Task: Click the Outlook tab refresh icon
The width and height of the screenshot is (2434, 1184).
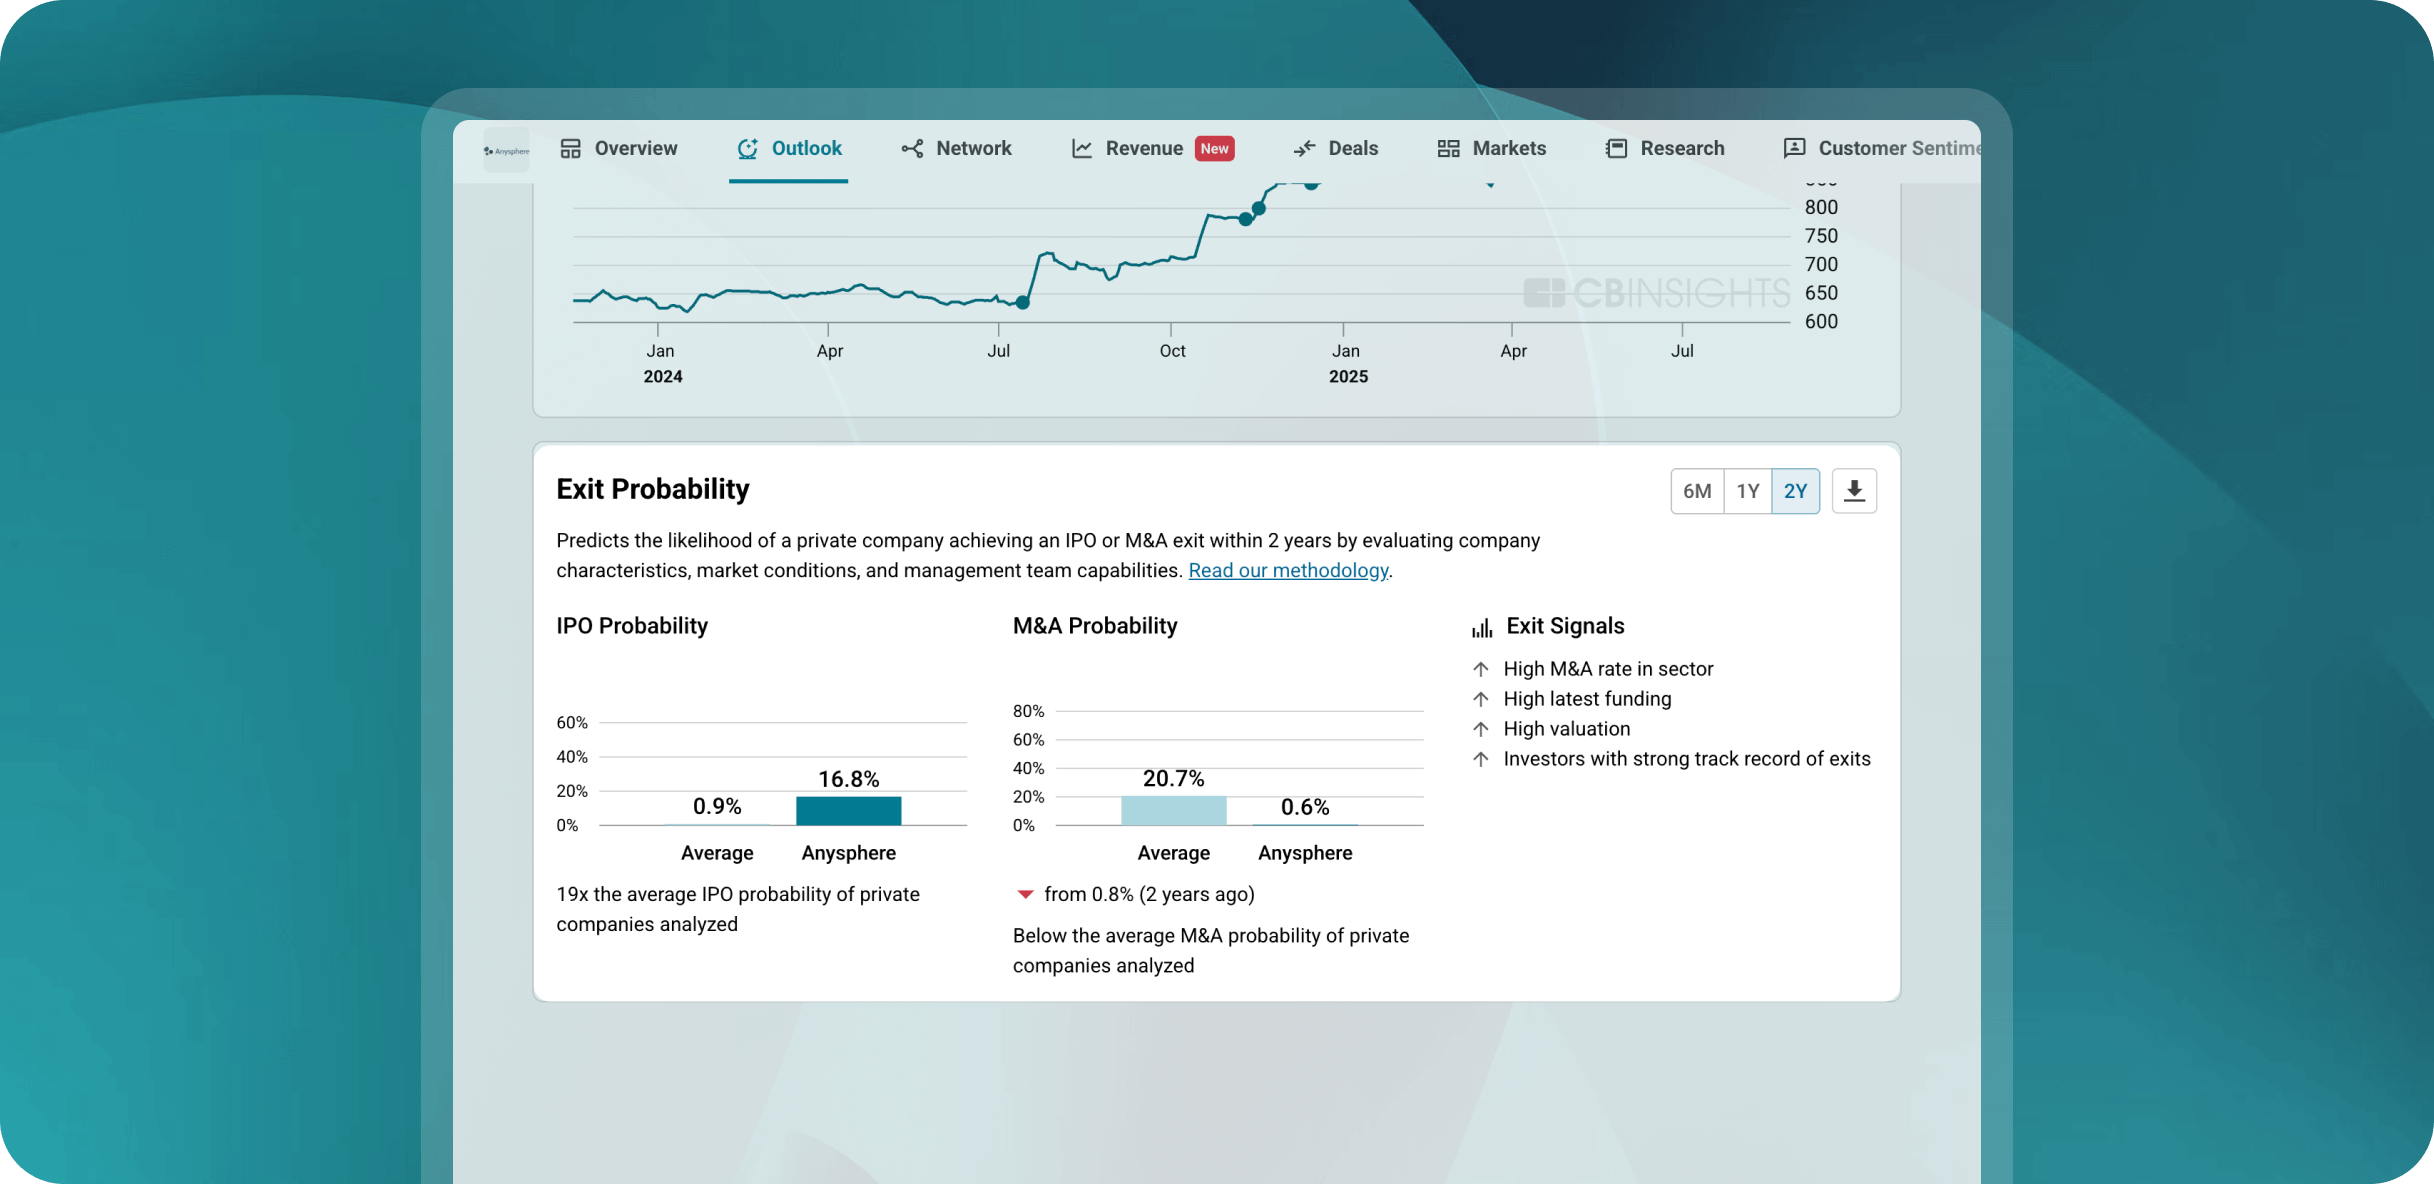Action: tap(747, 148)
